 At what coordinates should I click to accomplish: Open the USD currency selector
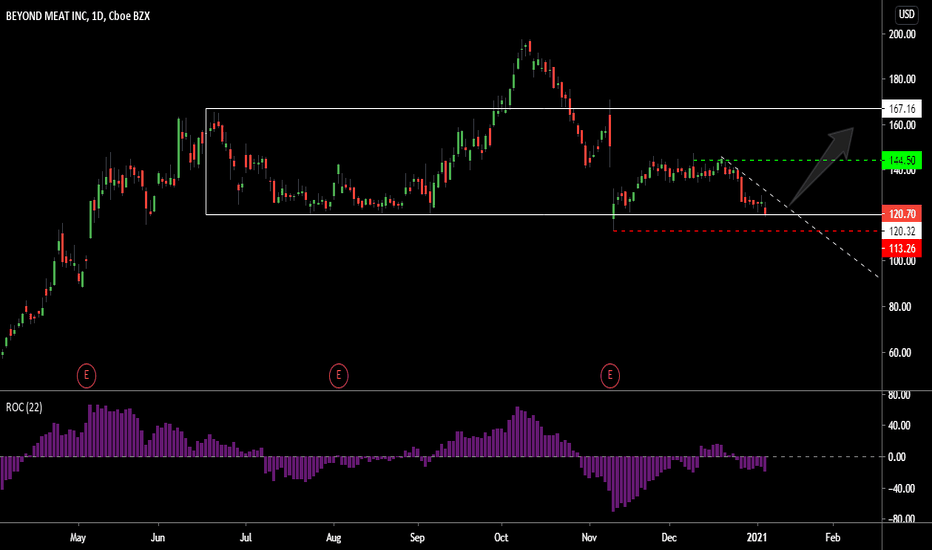(x=906, y=14)
